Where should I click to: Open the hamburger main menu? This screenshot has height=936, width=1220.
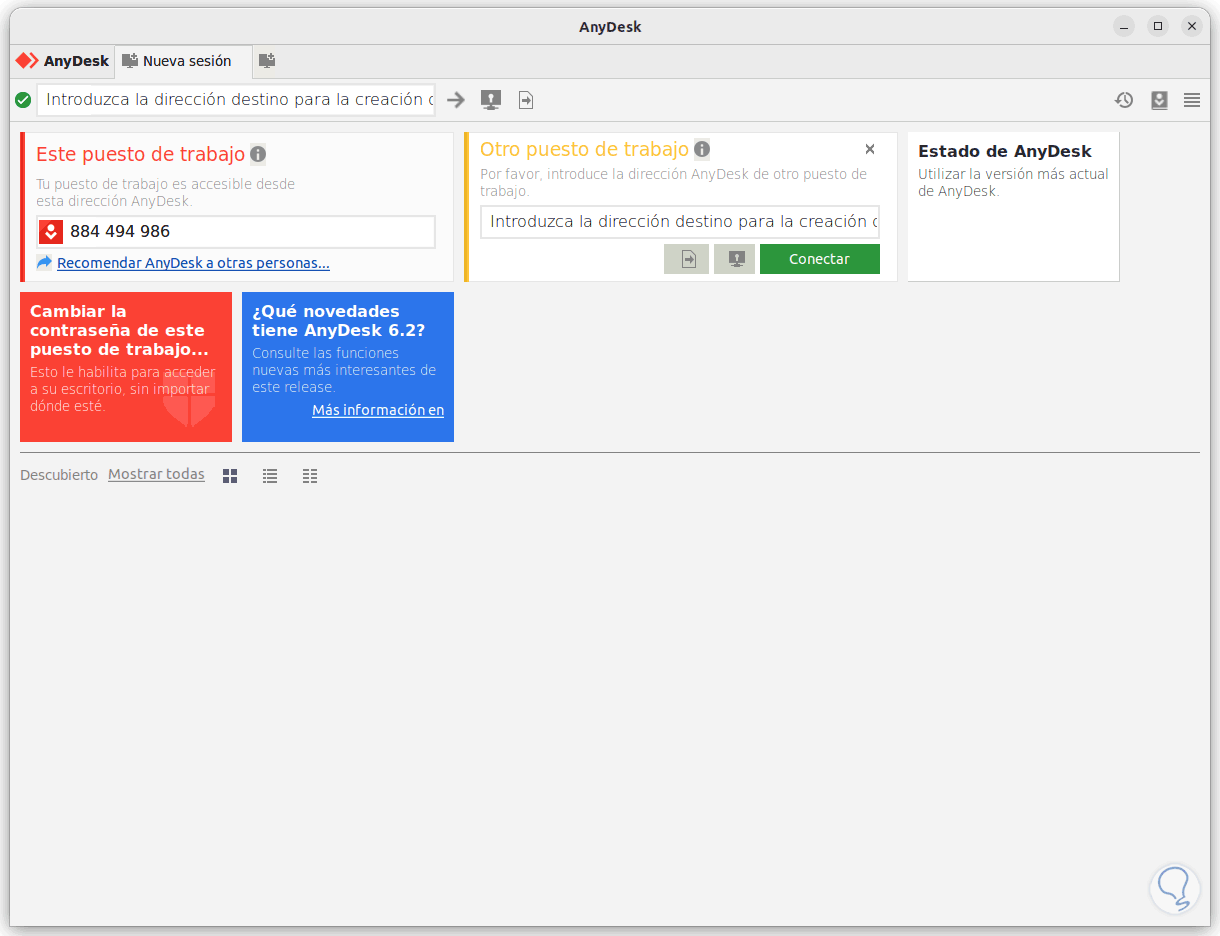click(1192, 100)
